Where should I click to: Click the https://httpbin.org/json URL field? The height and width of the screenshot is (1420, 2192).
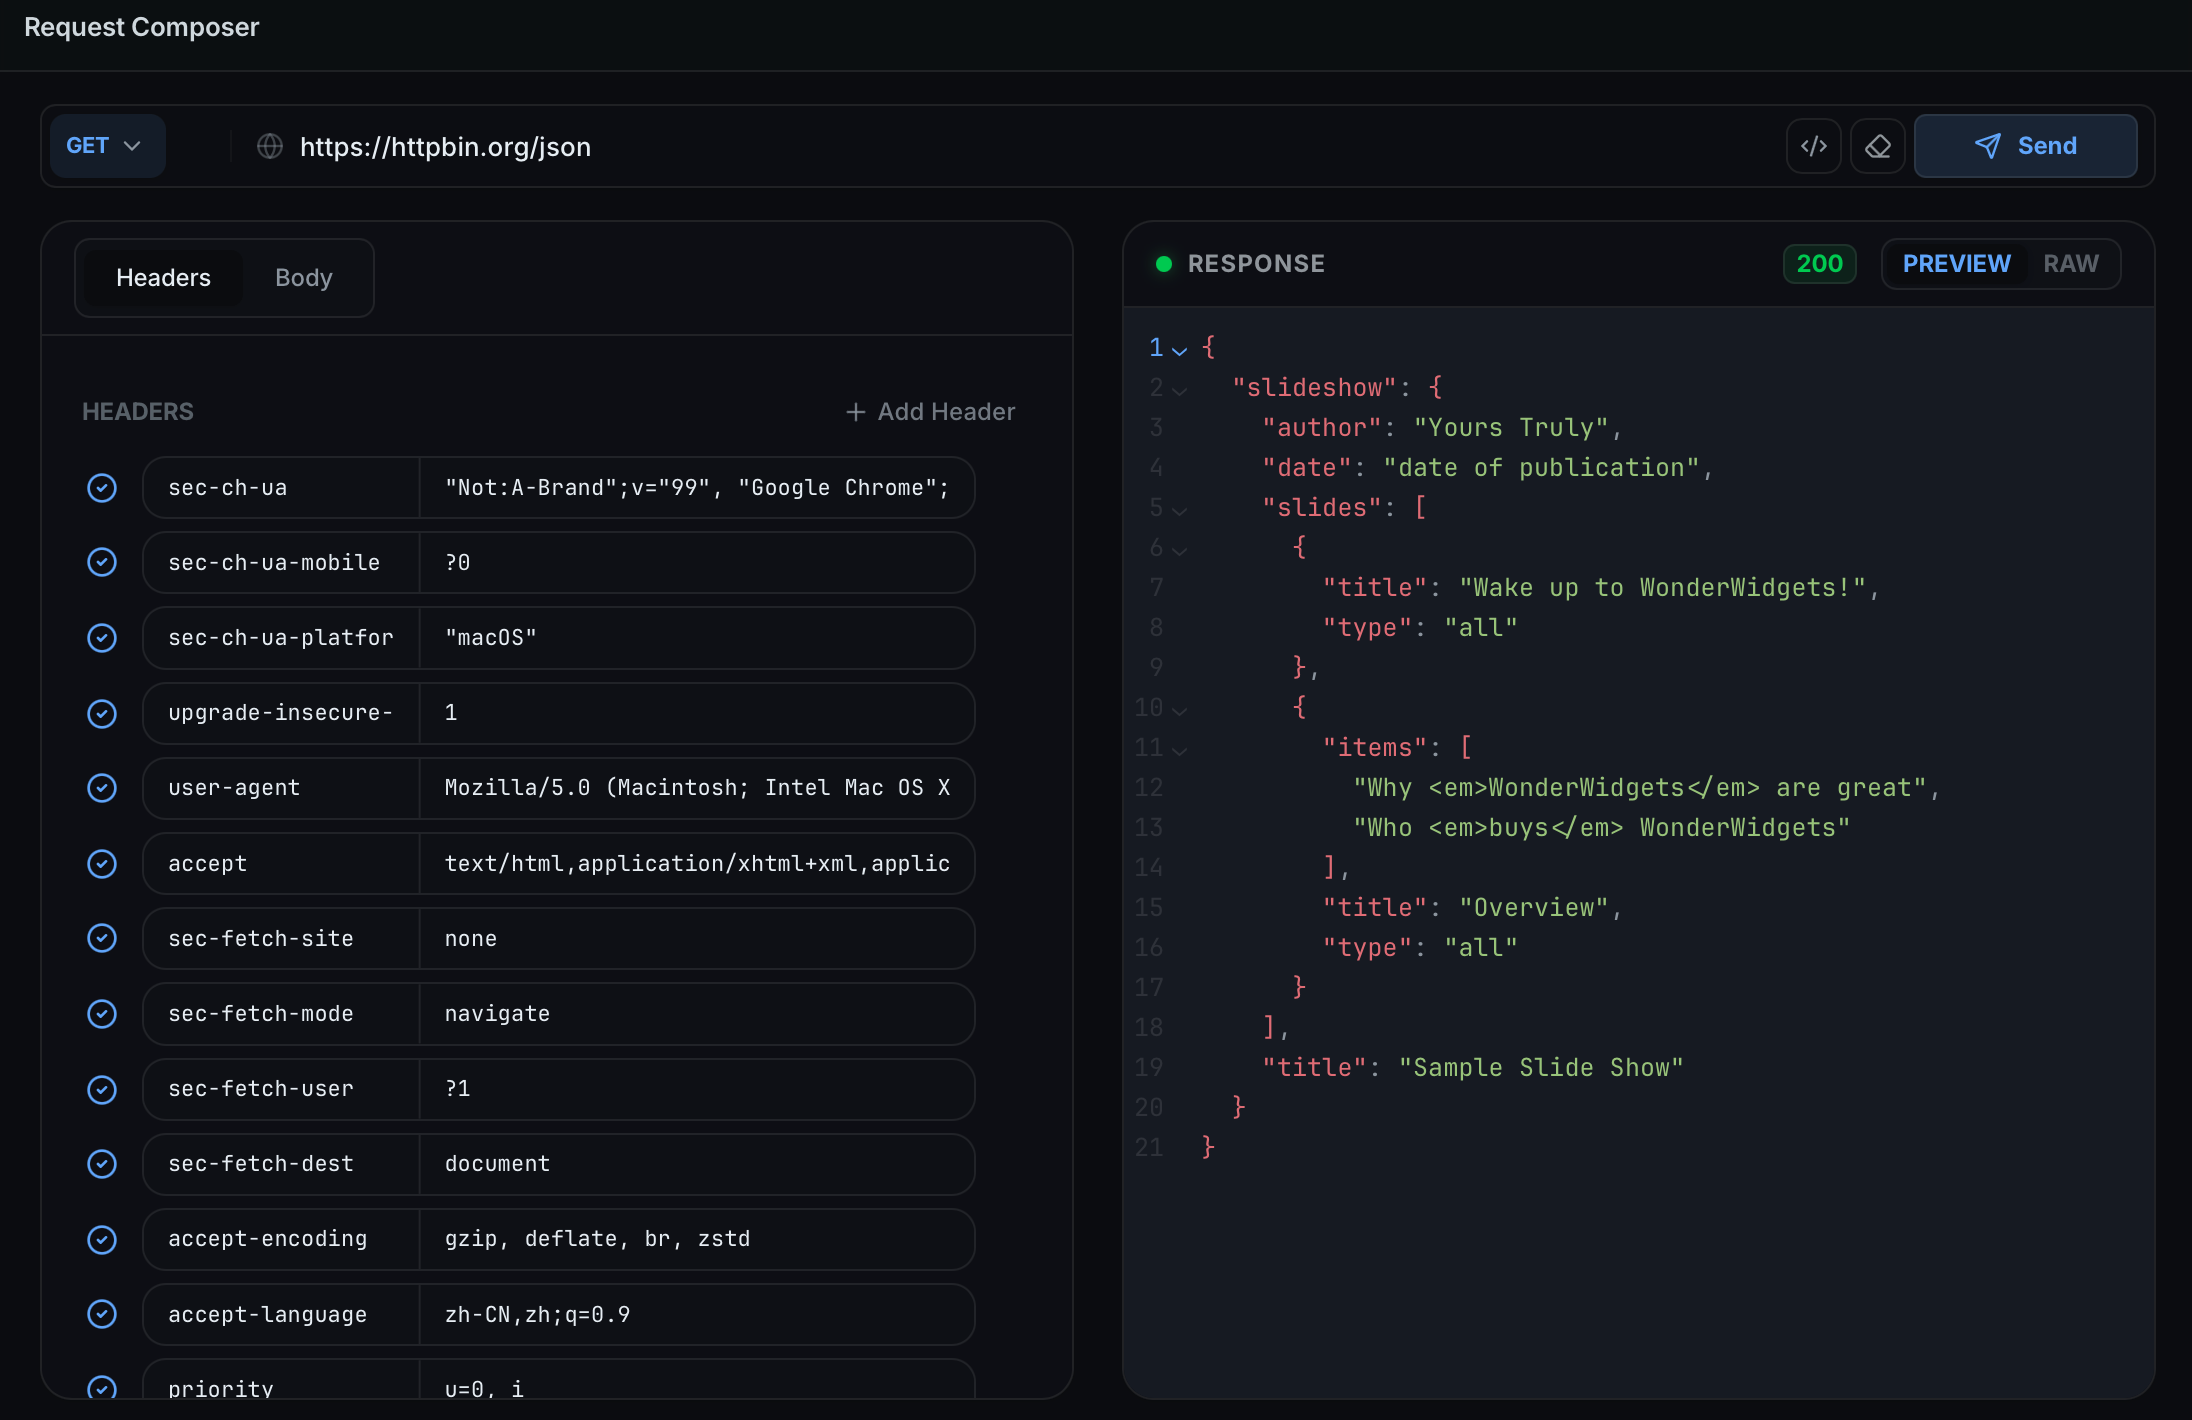click(x=446, y=146)
